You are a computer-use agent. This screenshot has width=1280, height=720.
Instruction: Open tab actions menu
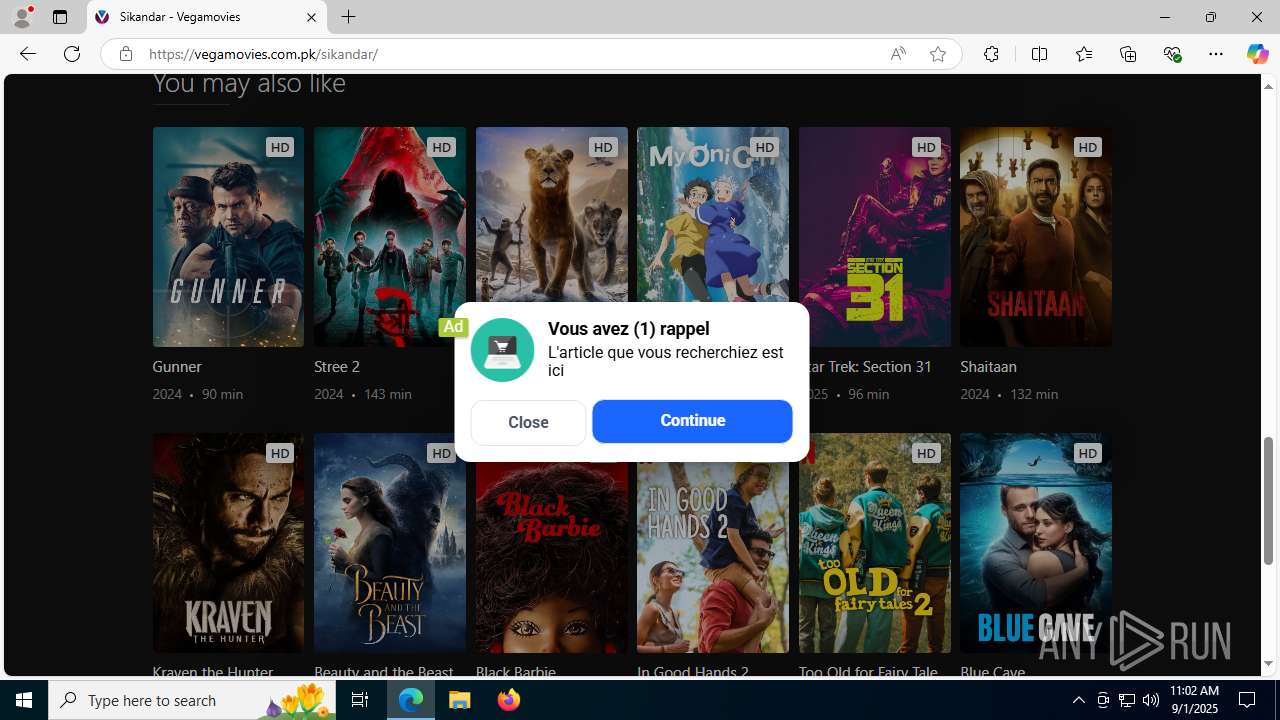click(x=60, y=17)
